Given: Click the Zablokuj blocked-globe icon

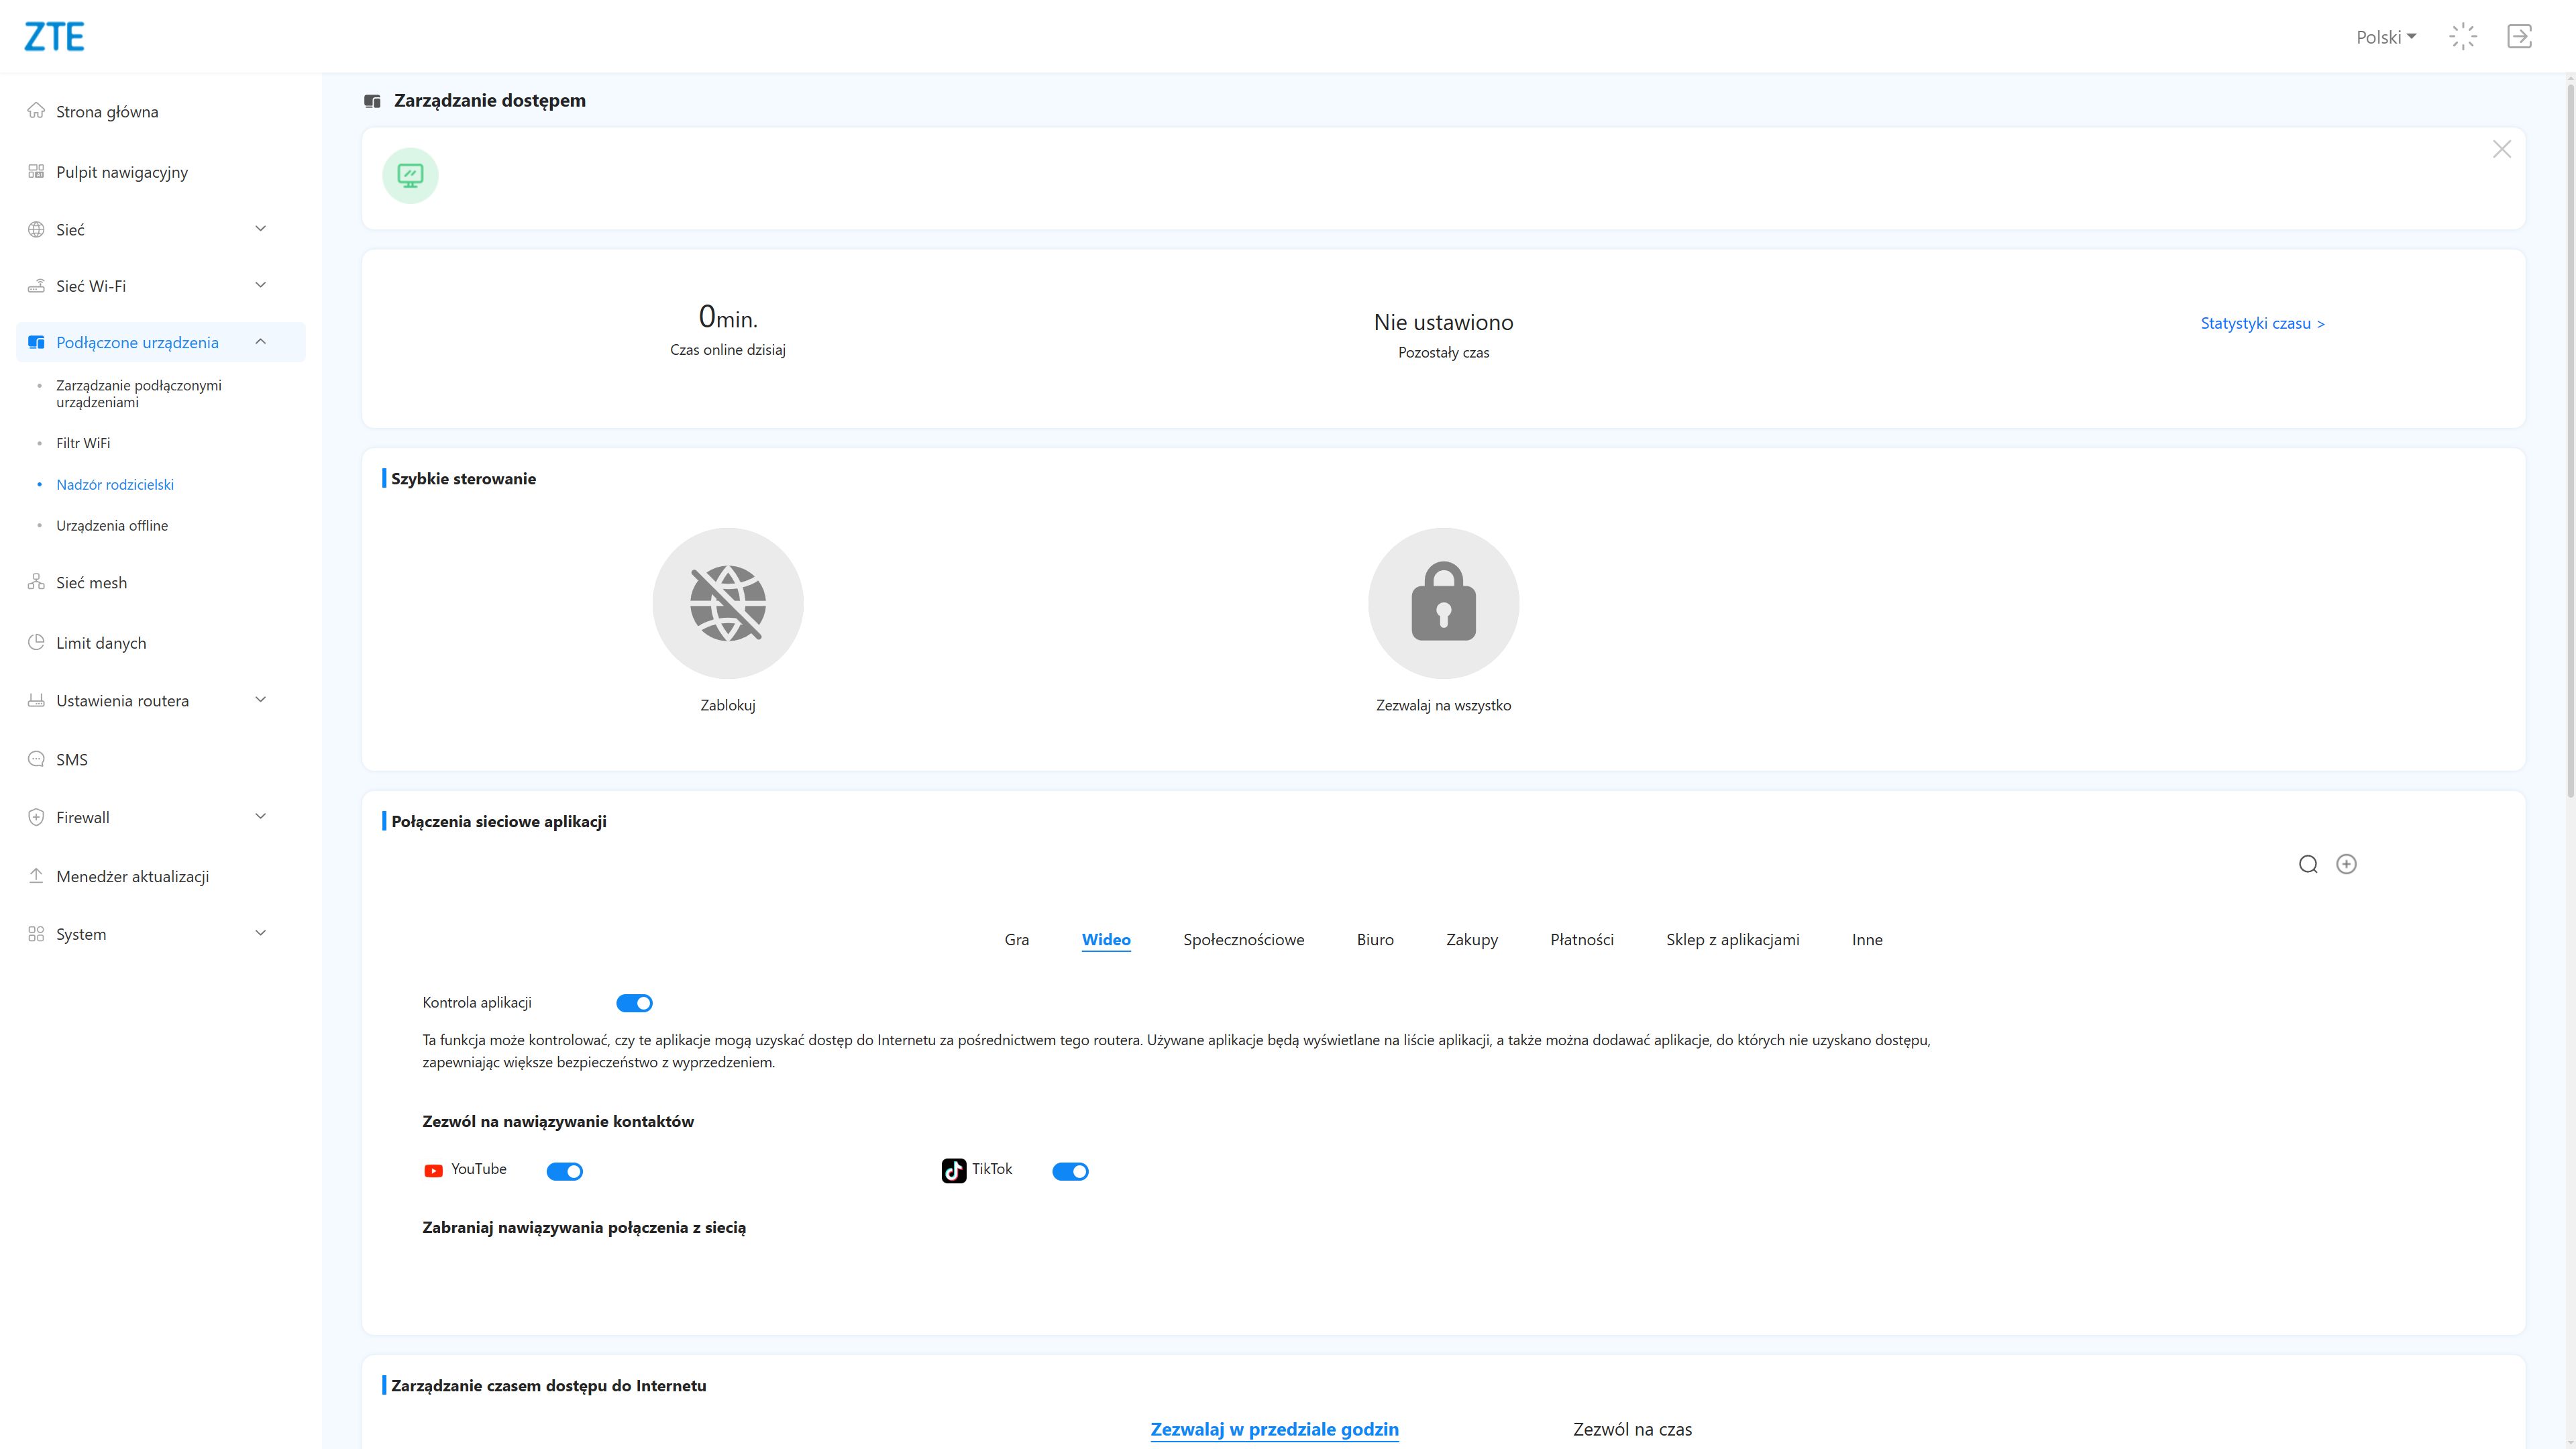Looking at the screenshot, I should pyautogui.click(x=727, y=603).
